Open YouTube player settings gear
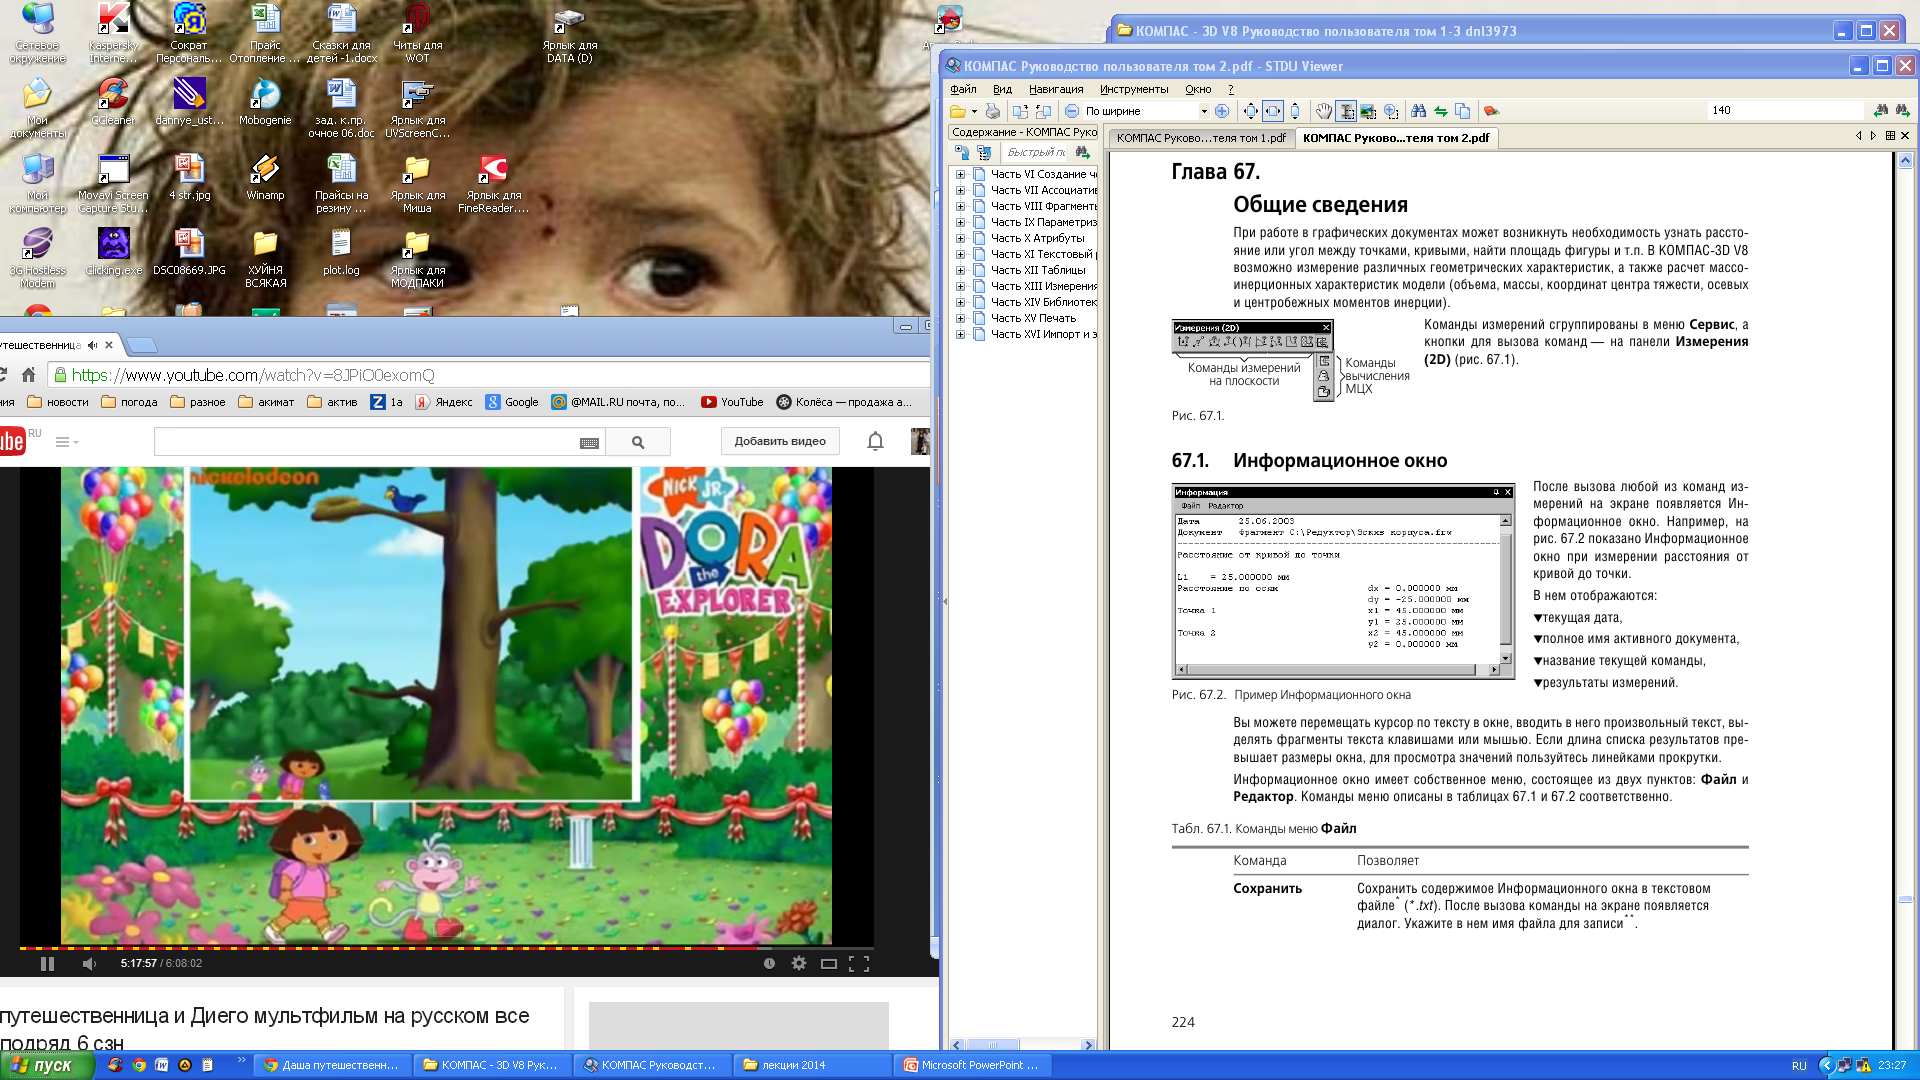The height and width of the screenshot is (1080, 1920). click(798, 963)
